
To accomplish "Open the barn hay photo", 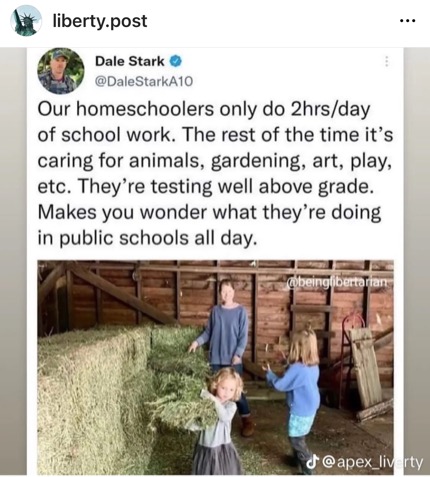I will [x=215, y=367].
